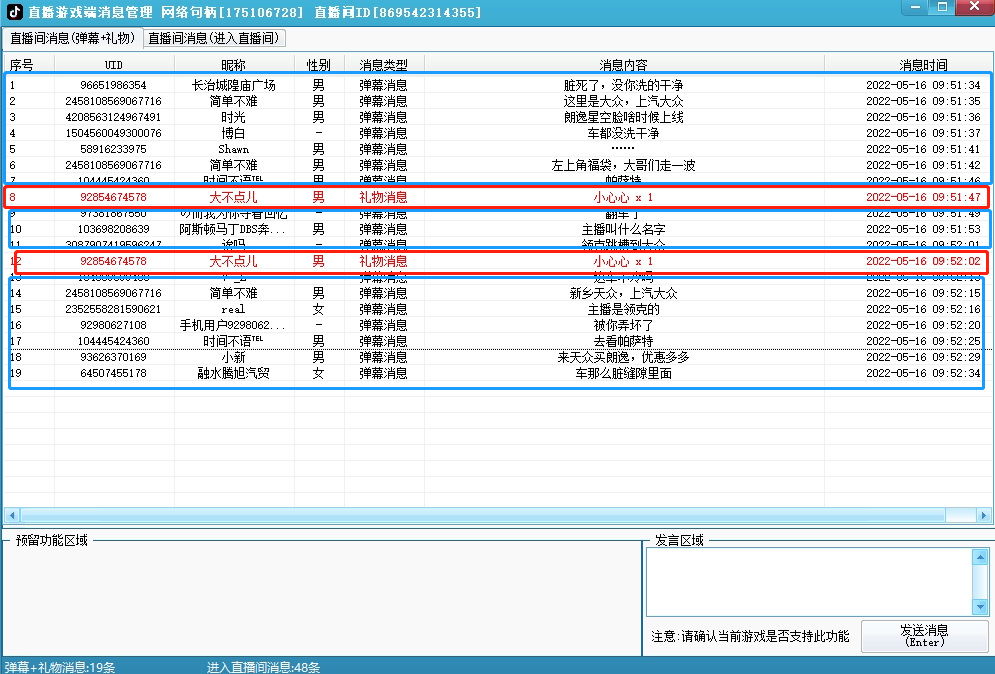Screen dimensions: 995x674
Task: Click down arrow of message box scrollbar
Action: click(x=980, y=607)
